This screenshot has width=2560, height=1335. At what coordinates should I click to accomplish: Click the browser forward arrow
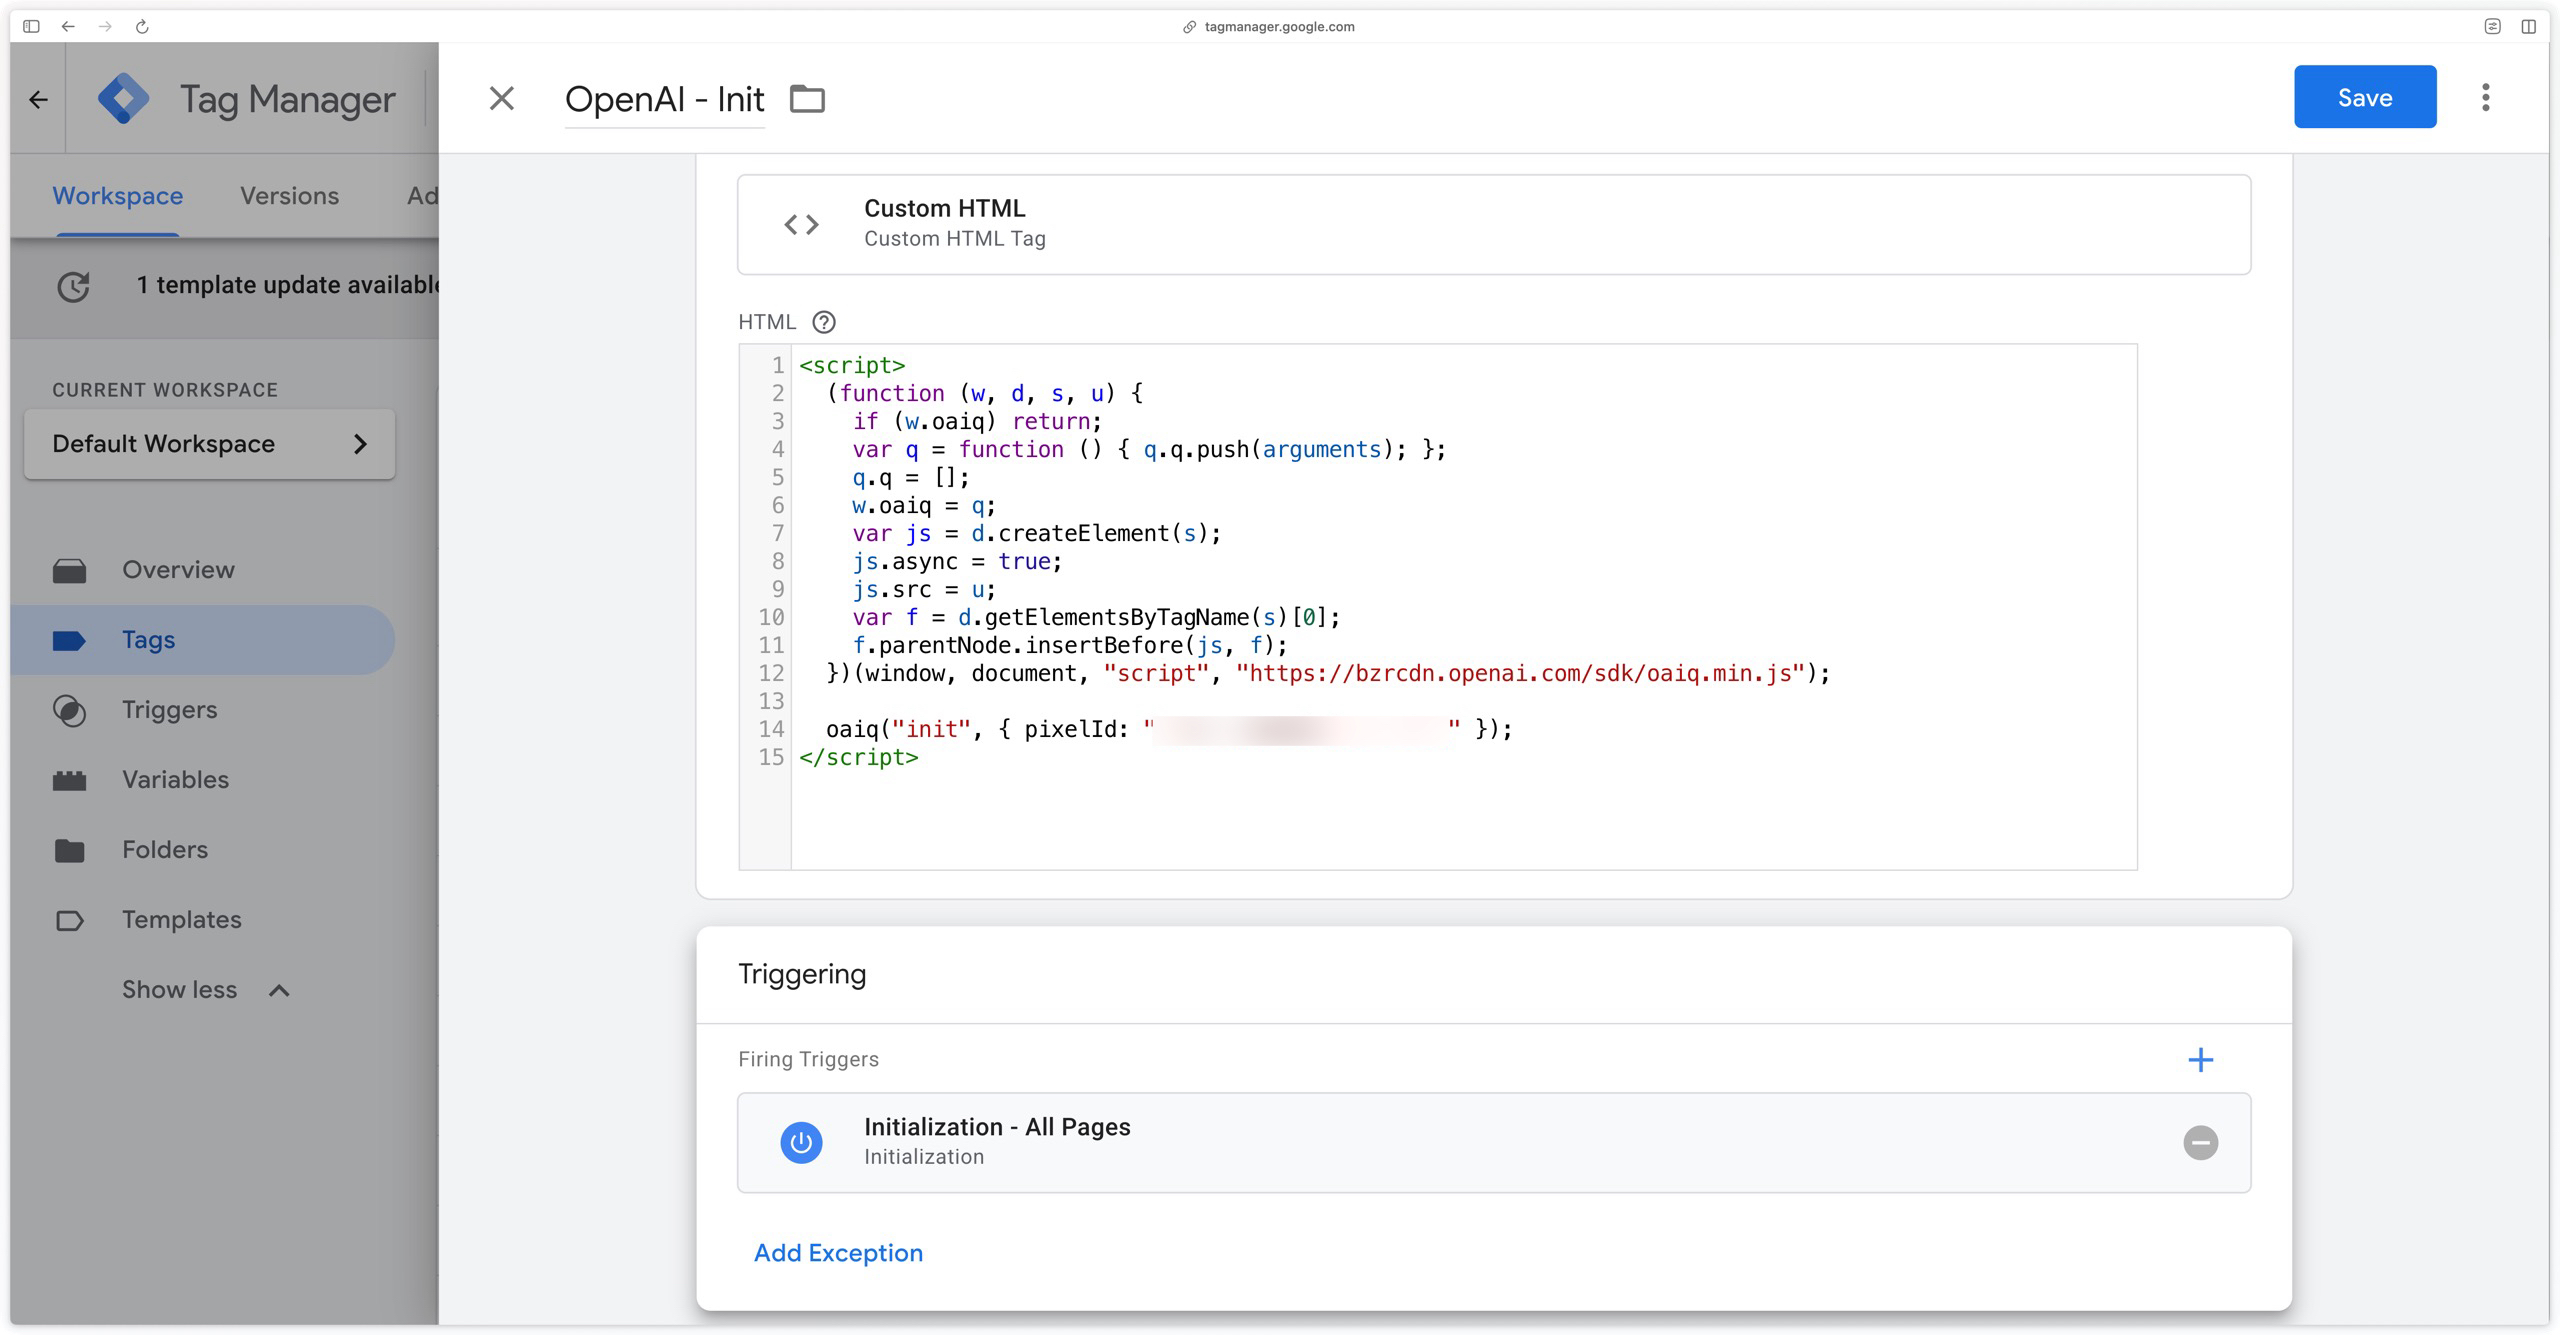(x=105, y=27)
